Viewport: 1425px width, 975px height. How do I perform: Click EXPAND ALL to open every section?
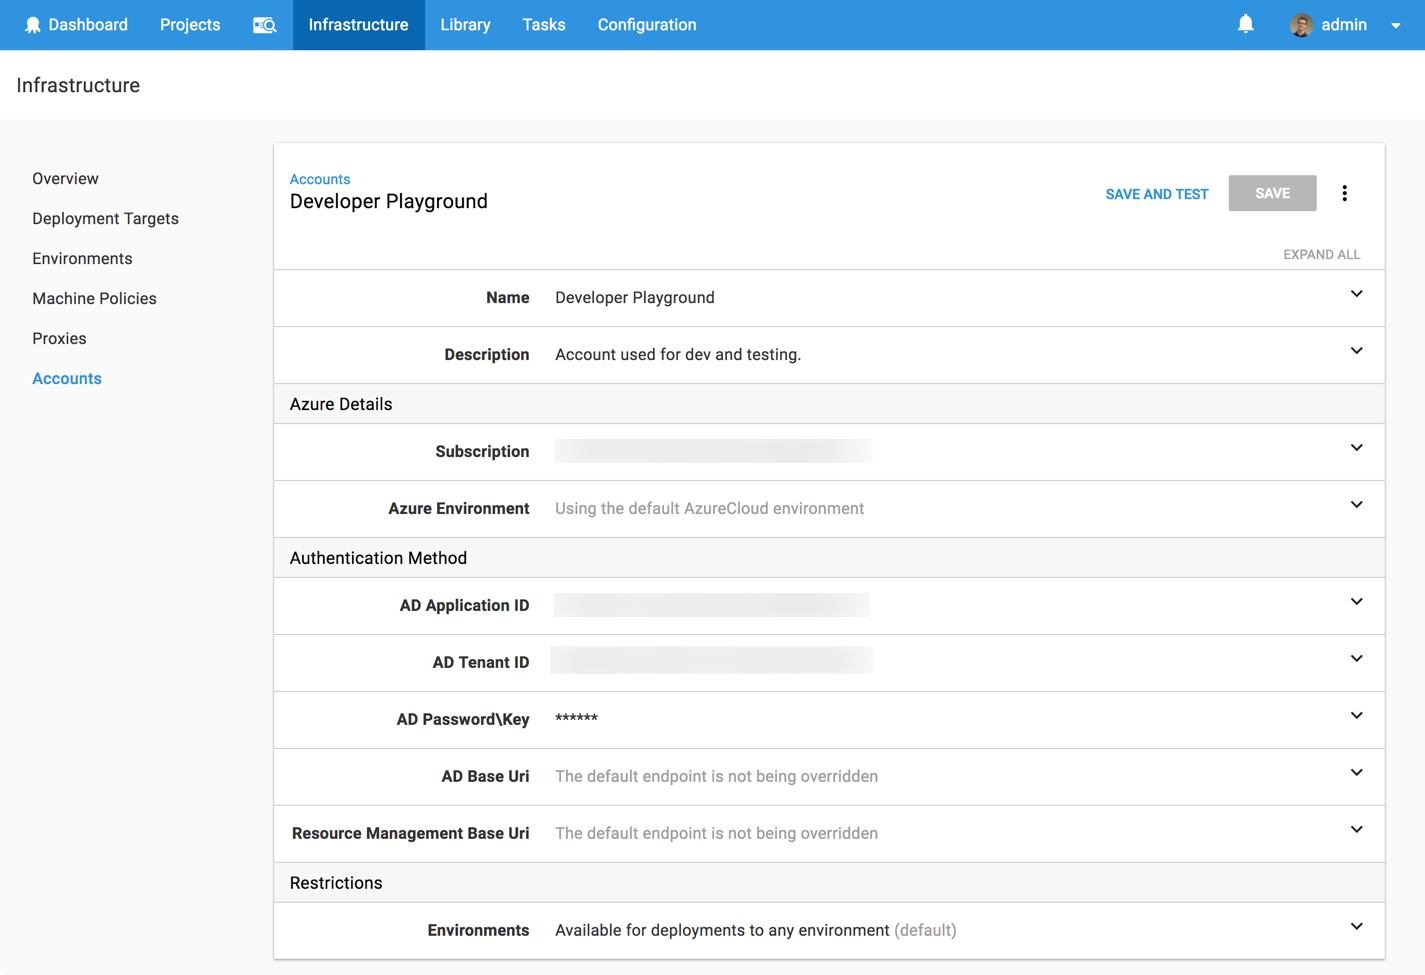(1321, 254)
